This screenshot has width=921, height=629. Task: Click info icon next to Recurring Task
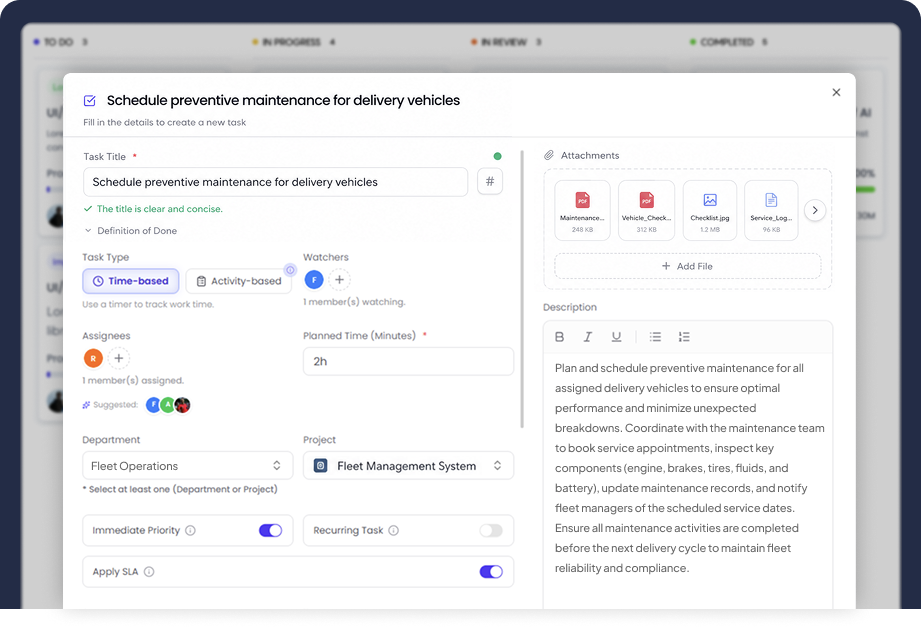click(394, 530)
